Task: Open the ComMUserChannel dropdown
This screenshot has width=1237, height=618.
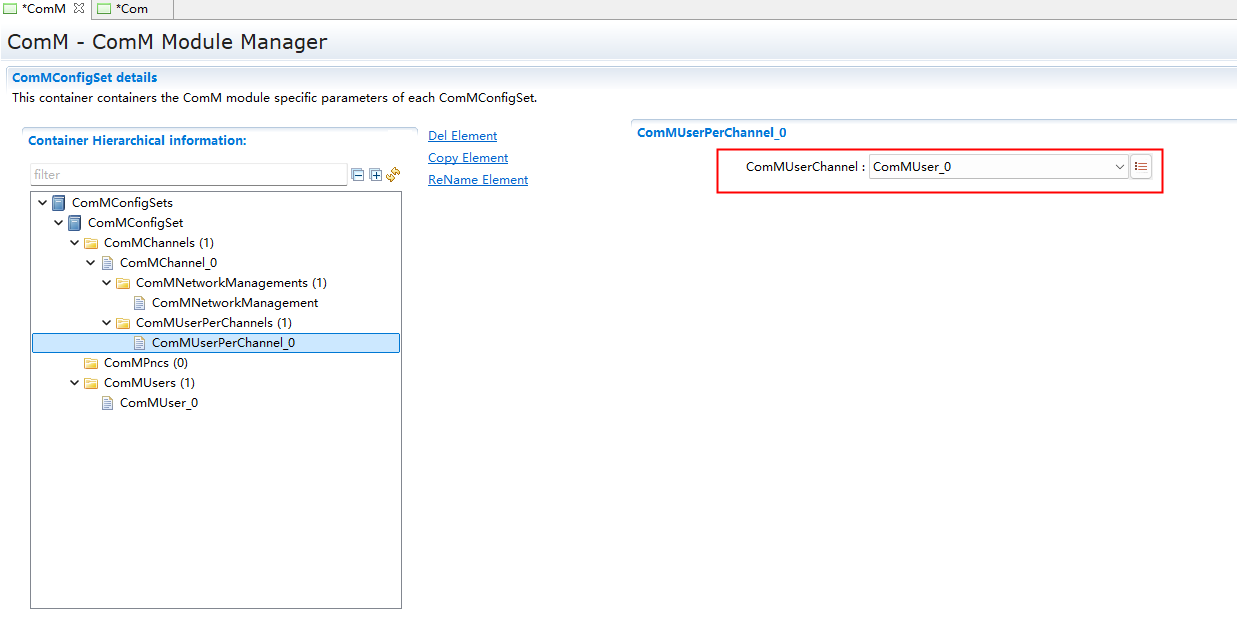Action: pyautogui.click(x=1120, y=167)
